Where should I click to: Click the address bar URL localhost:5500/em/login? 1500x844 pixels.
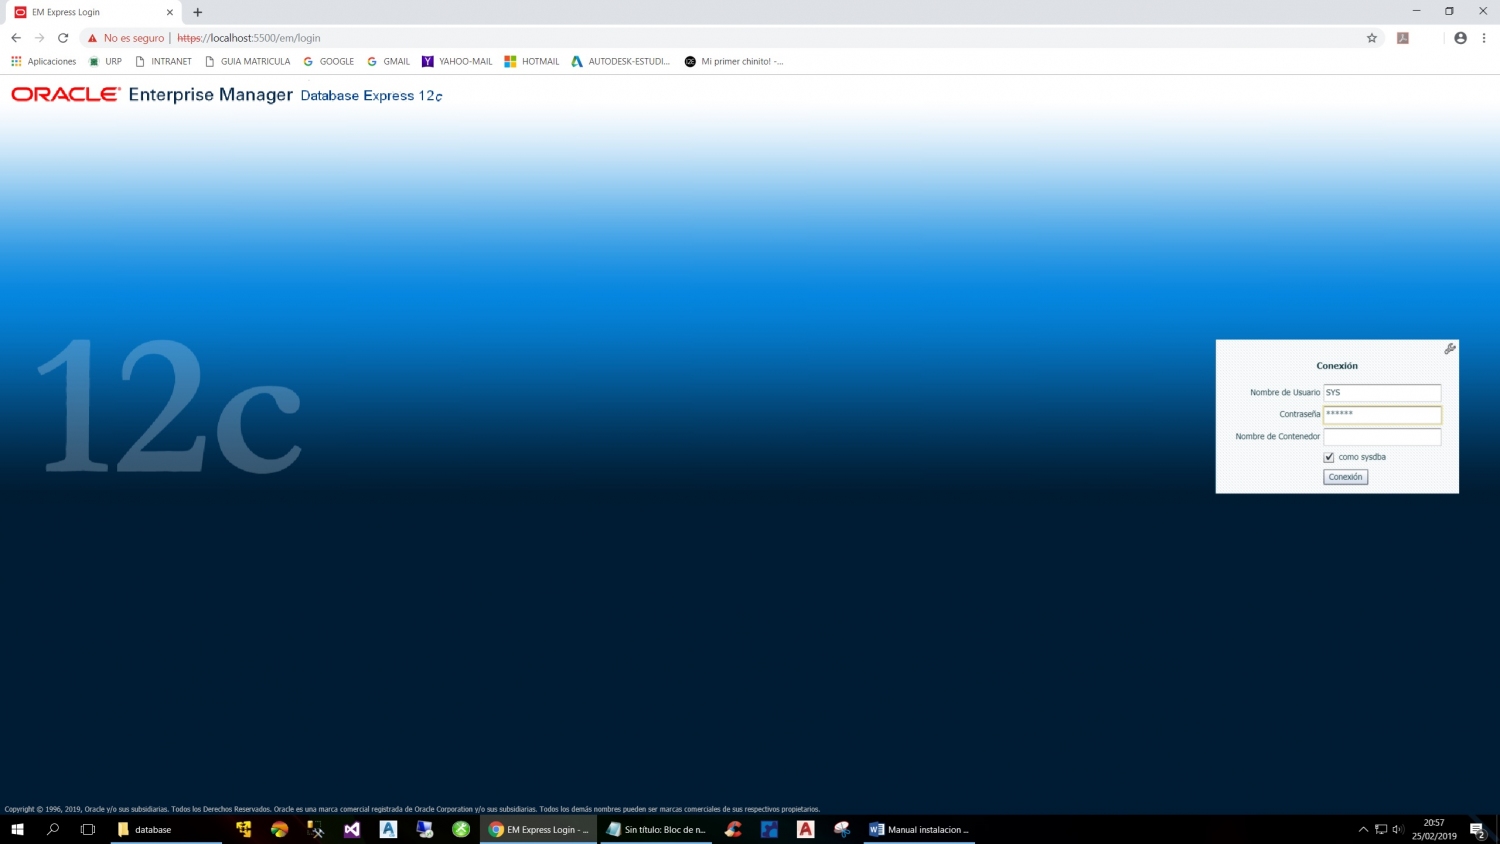(249, 38)
